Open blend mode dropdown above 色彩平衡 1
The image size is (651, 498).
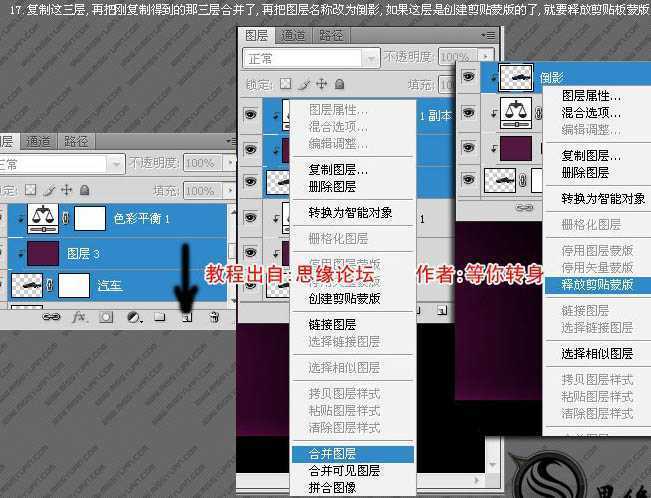click(61, 164)
